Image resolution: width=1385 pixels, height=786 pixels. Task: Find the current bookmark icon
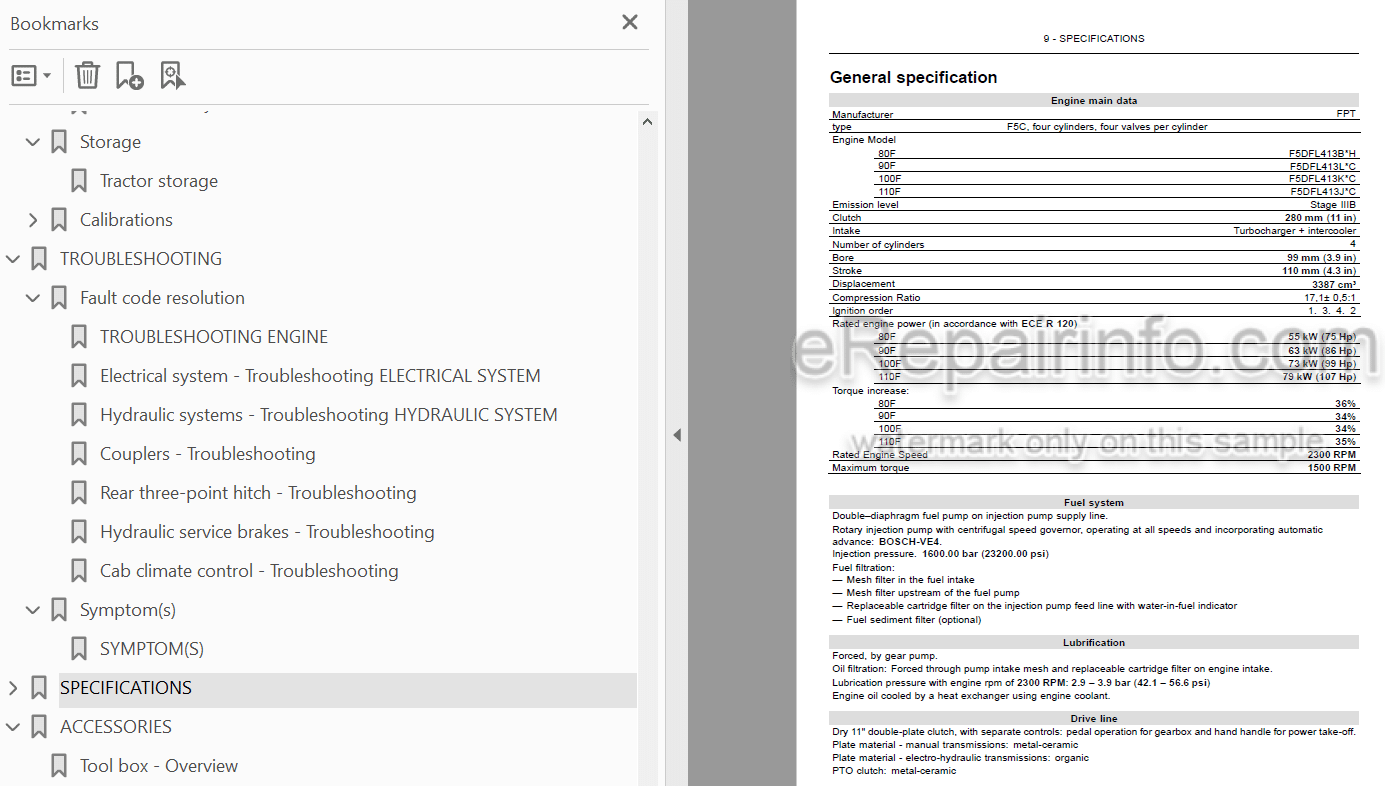(173, 76)
